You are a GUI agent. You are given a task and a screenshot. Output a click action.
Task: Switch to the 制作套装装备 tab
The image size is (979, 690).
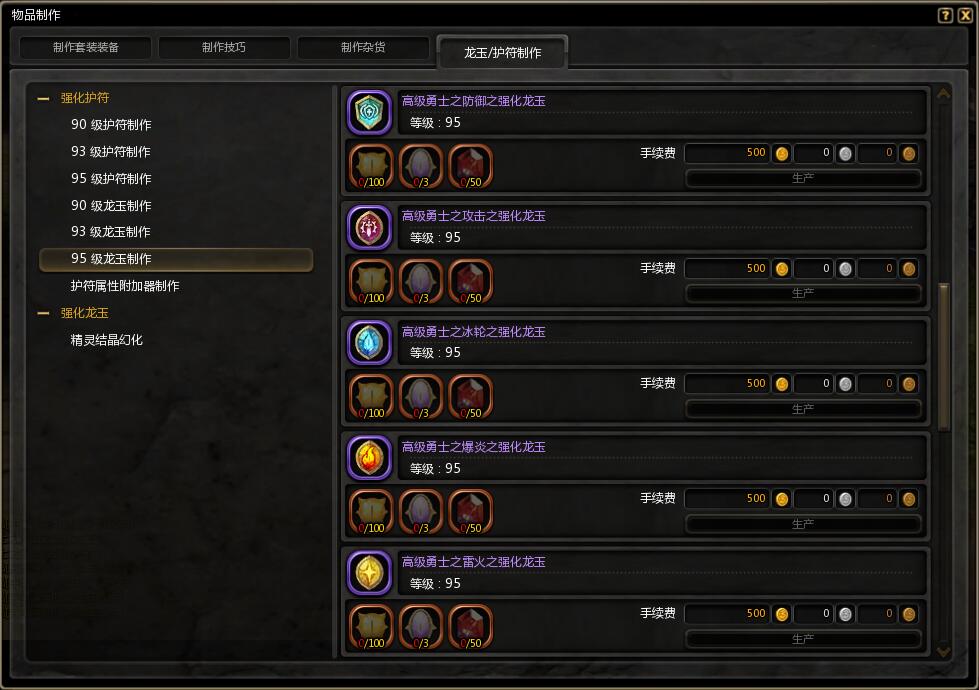coord(86,47)
